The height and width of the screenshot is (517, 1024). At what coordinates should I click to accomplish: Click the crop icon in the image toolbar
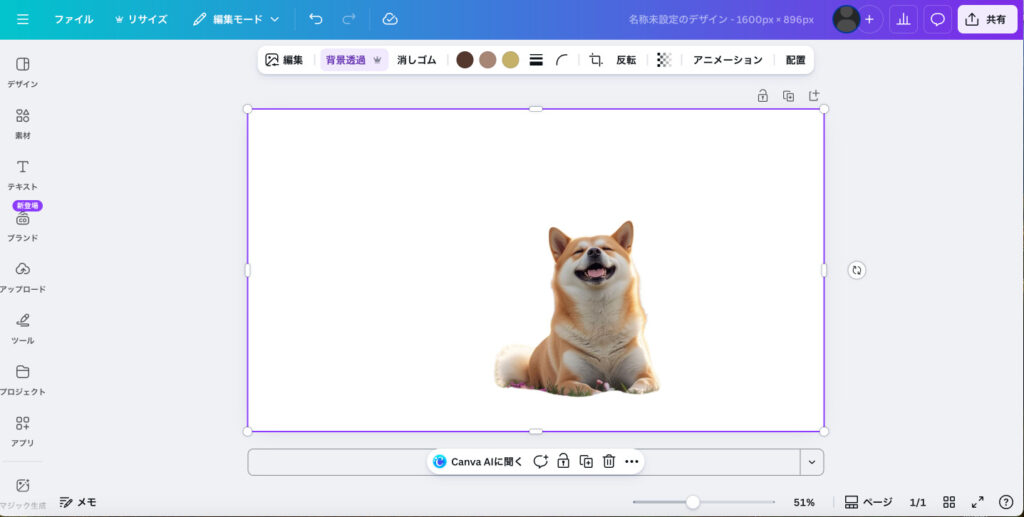[596, 60]
